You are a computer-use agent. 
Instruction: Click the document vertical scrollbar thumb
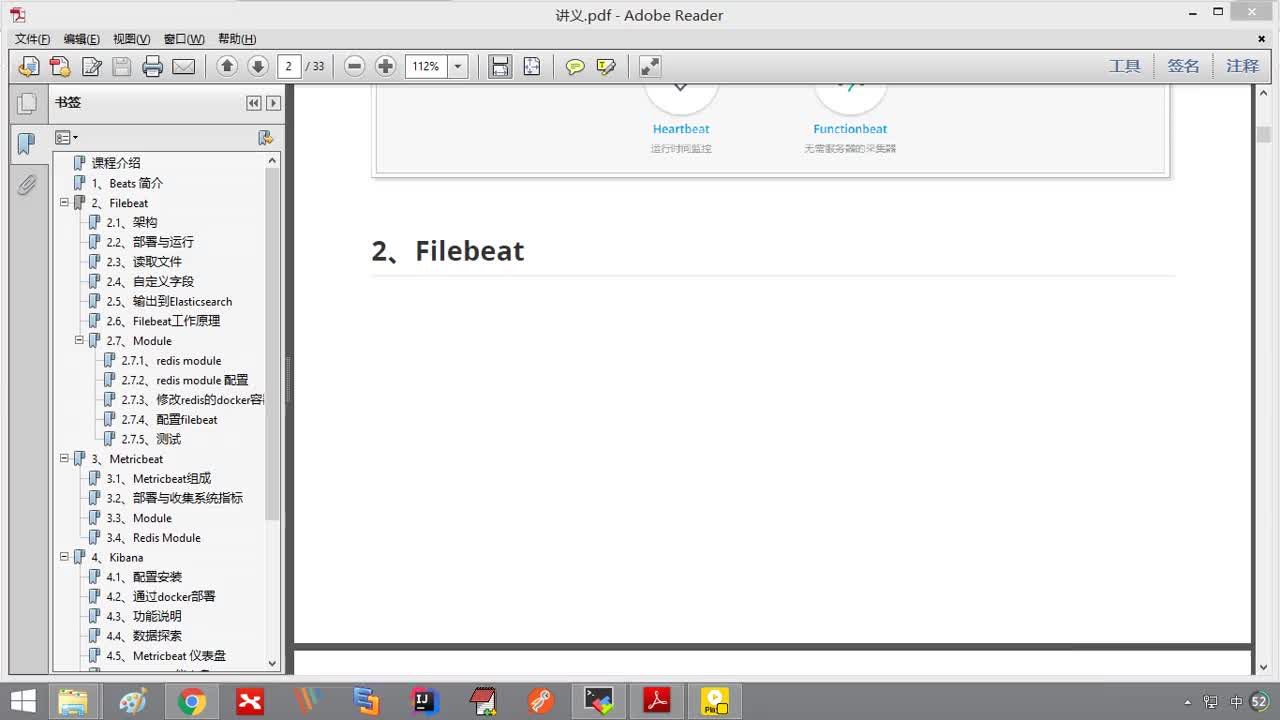1264,134
